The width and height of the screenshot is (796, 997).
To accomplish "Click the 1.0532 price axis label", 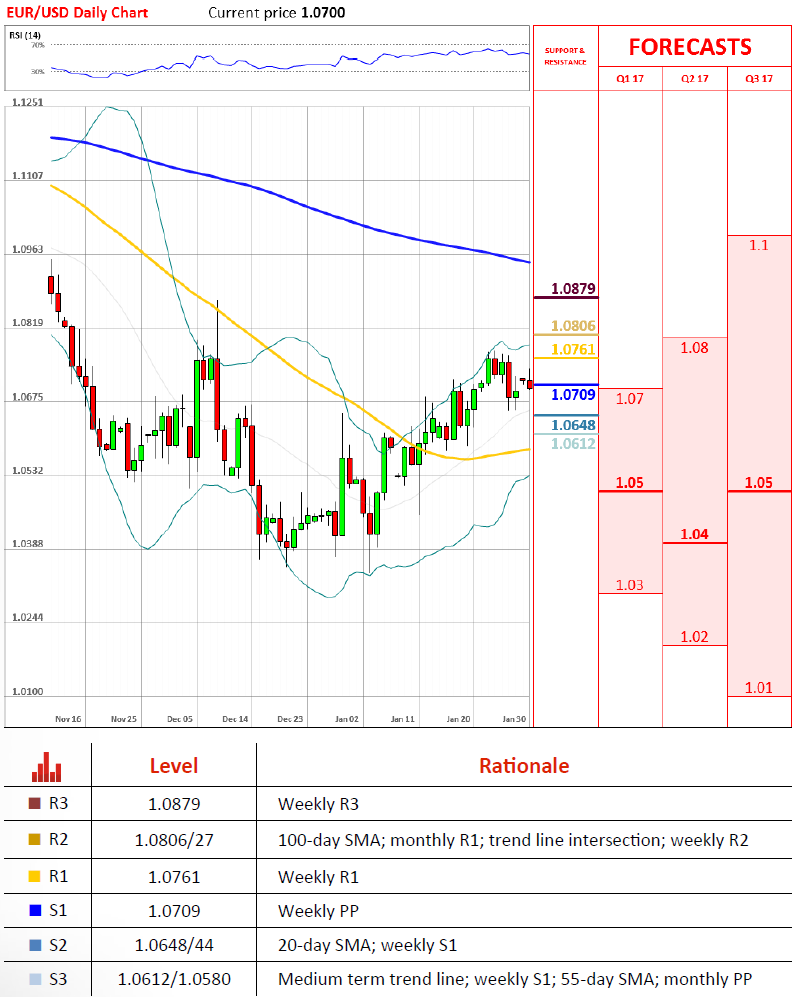I will [x=28, y=471].
